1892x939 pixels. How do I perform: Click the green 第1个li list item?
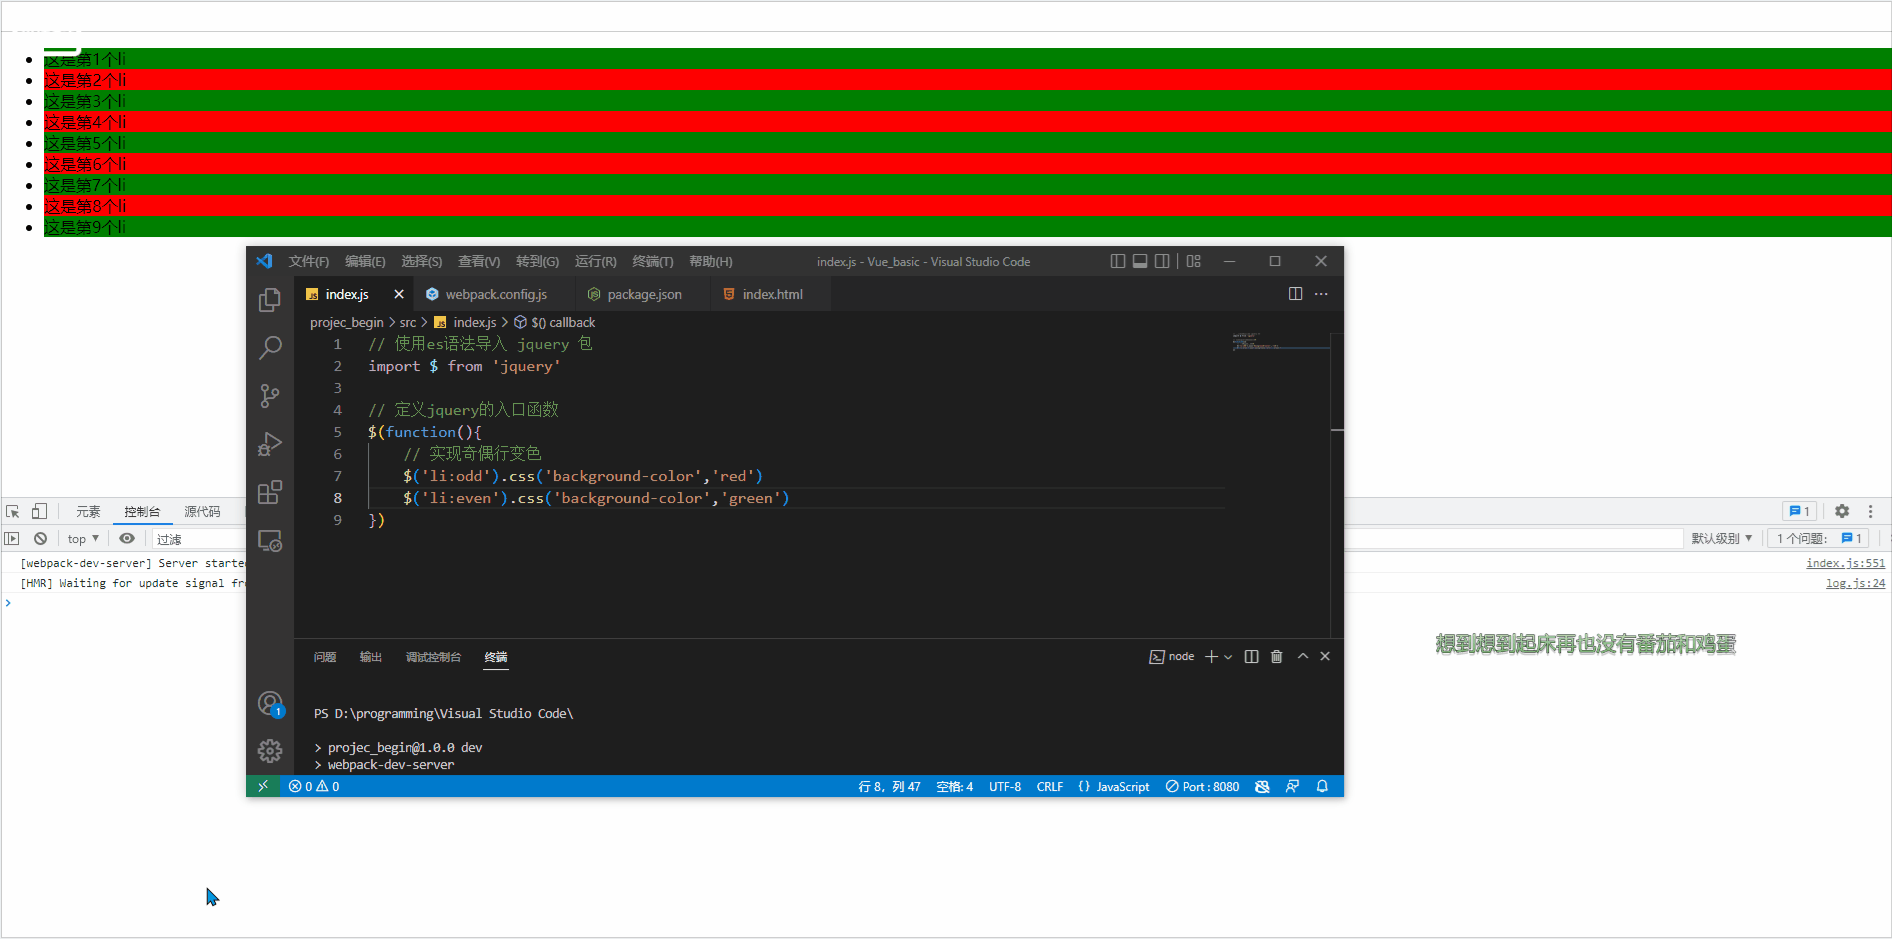pyautogui.click(x=967, y=59)
